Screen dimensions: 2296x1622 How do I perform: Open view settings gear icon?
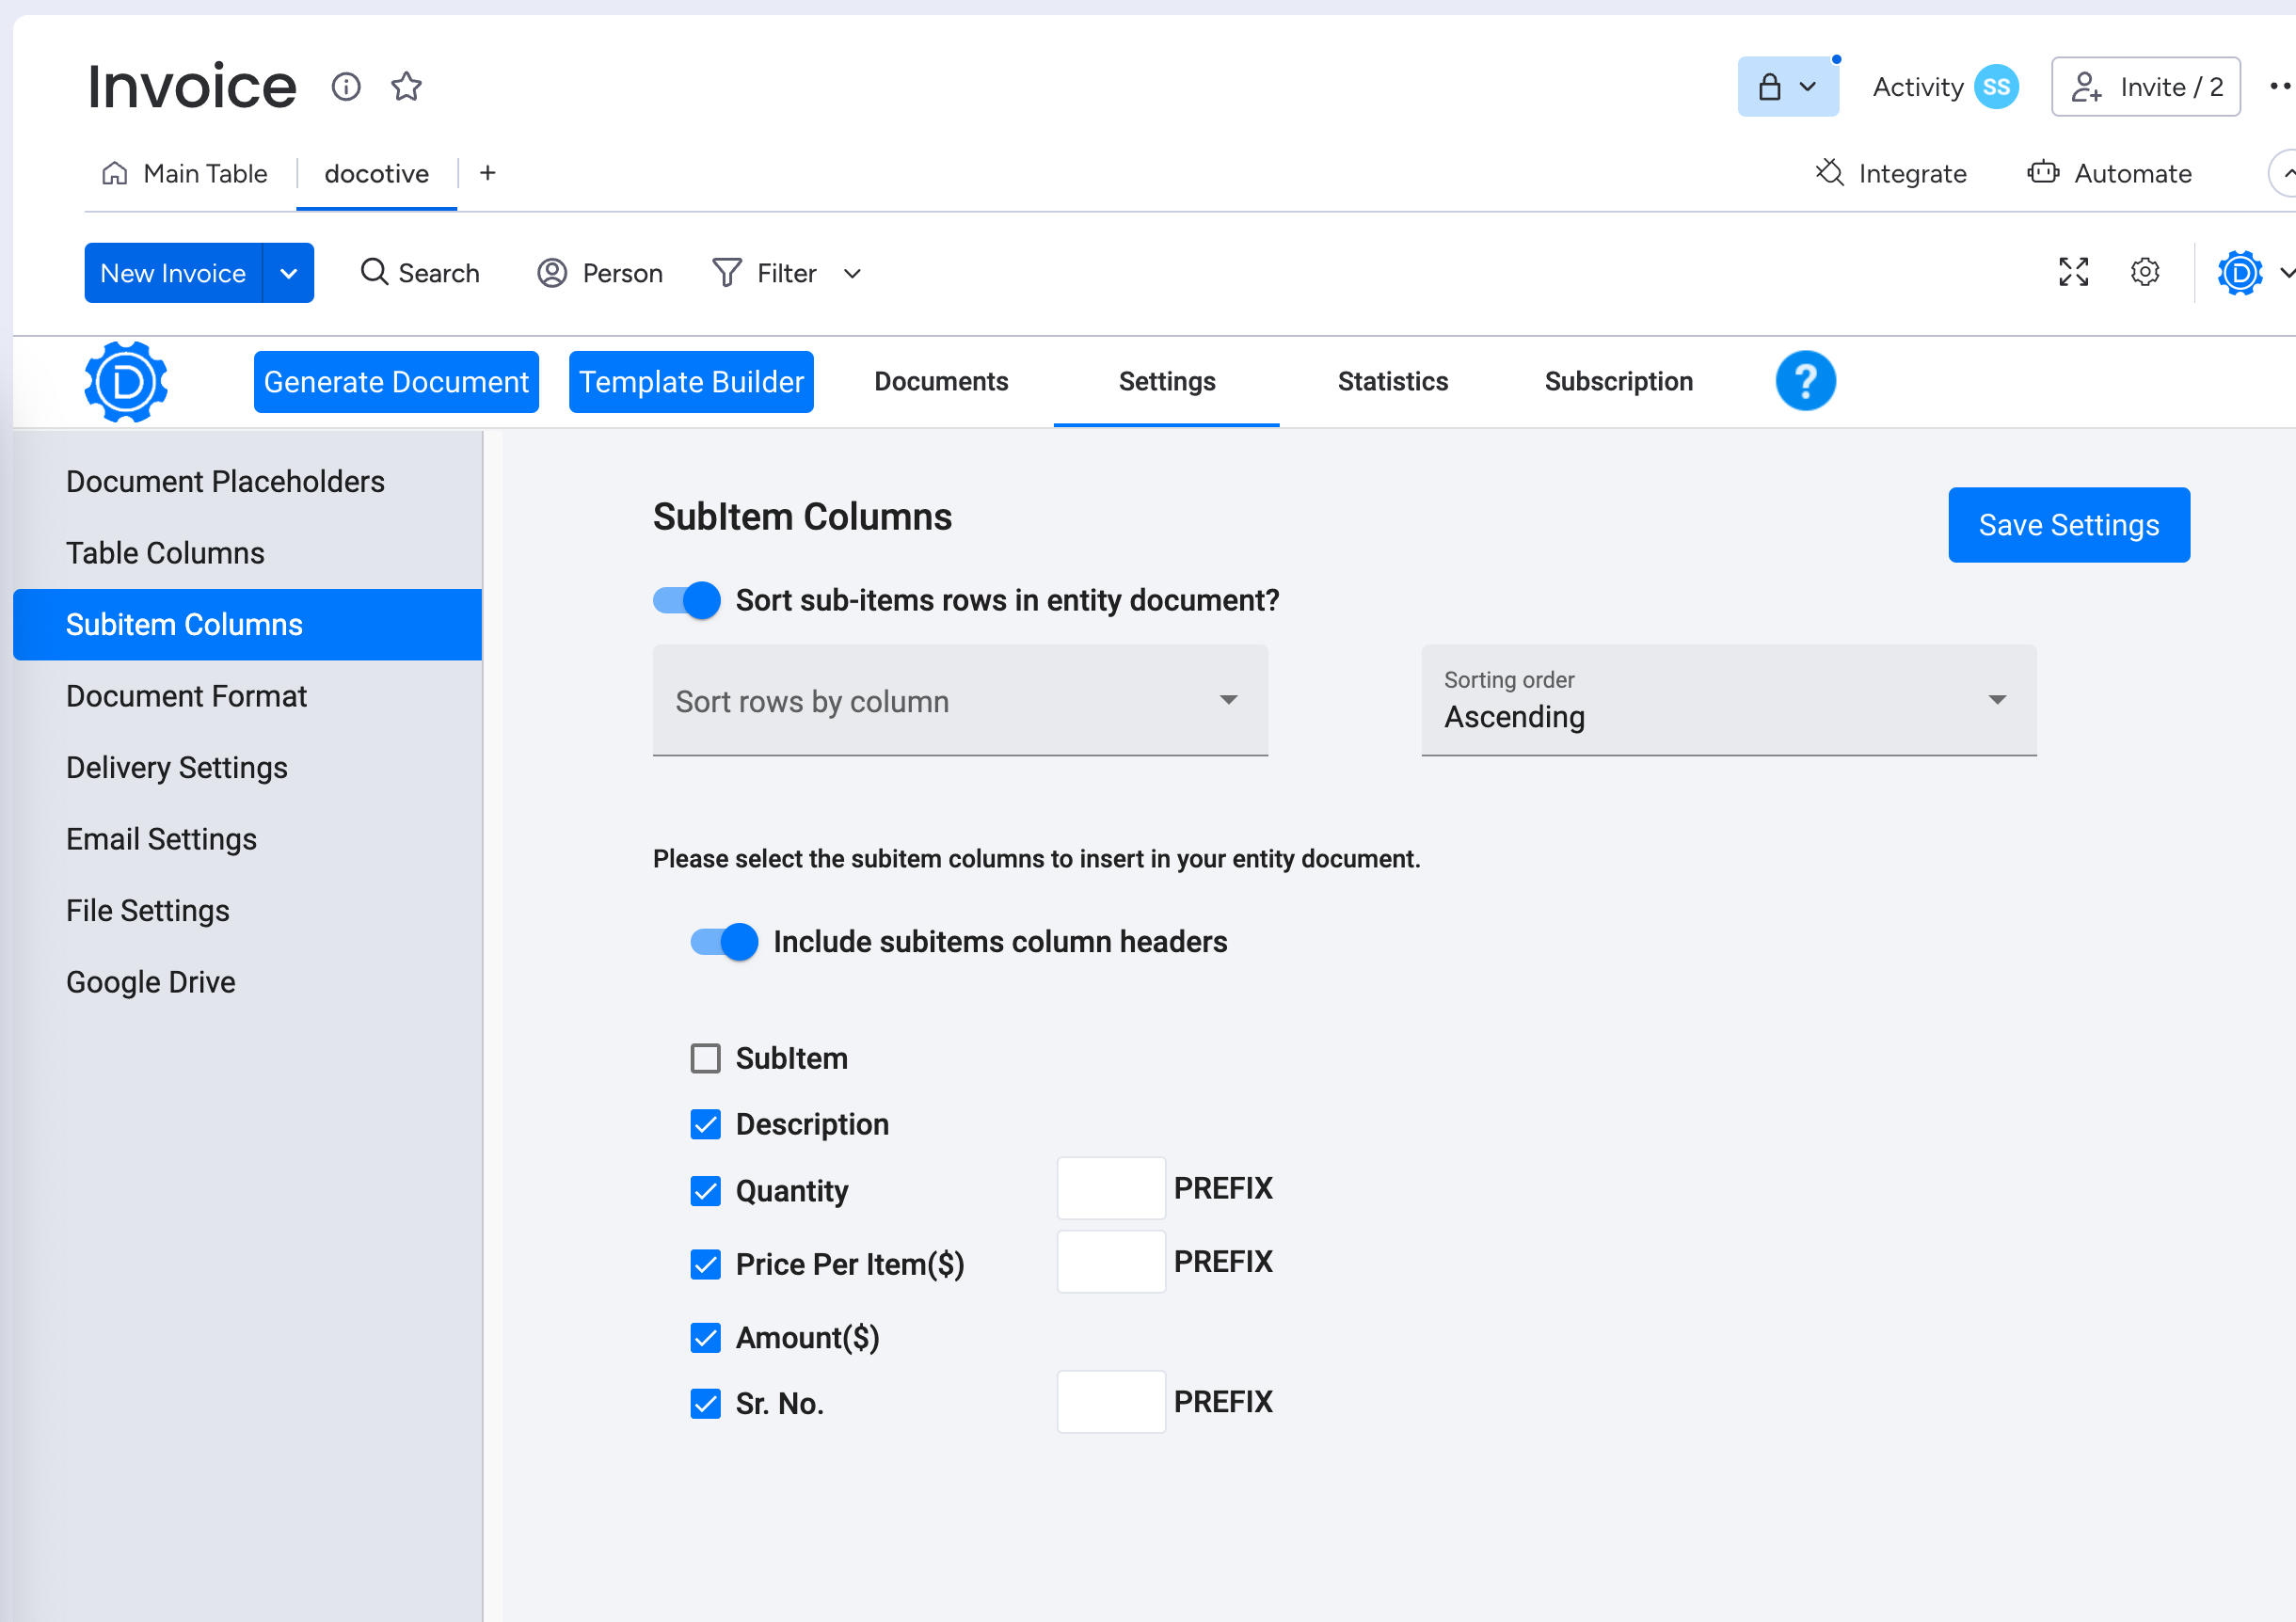pyautogui.click(x=2145, y=272)
